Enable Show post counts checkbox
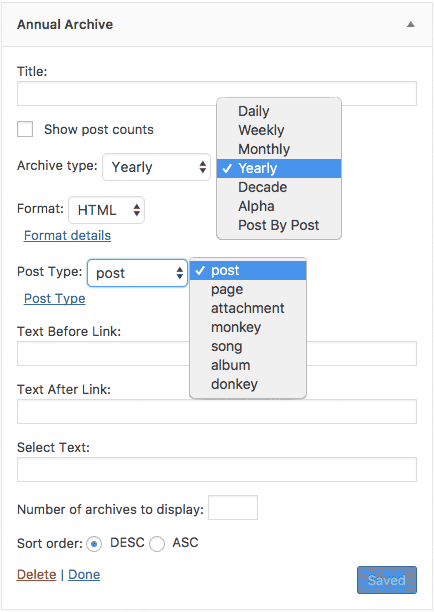 coord(25,129)
